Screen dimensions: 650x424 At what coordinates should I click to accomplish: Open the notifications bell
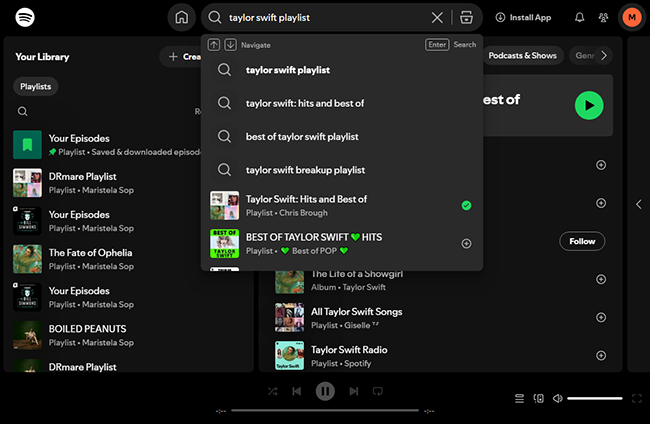580,17
